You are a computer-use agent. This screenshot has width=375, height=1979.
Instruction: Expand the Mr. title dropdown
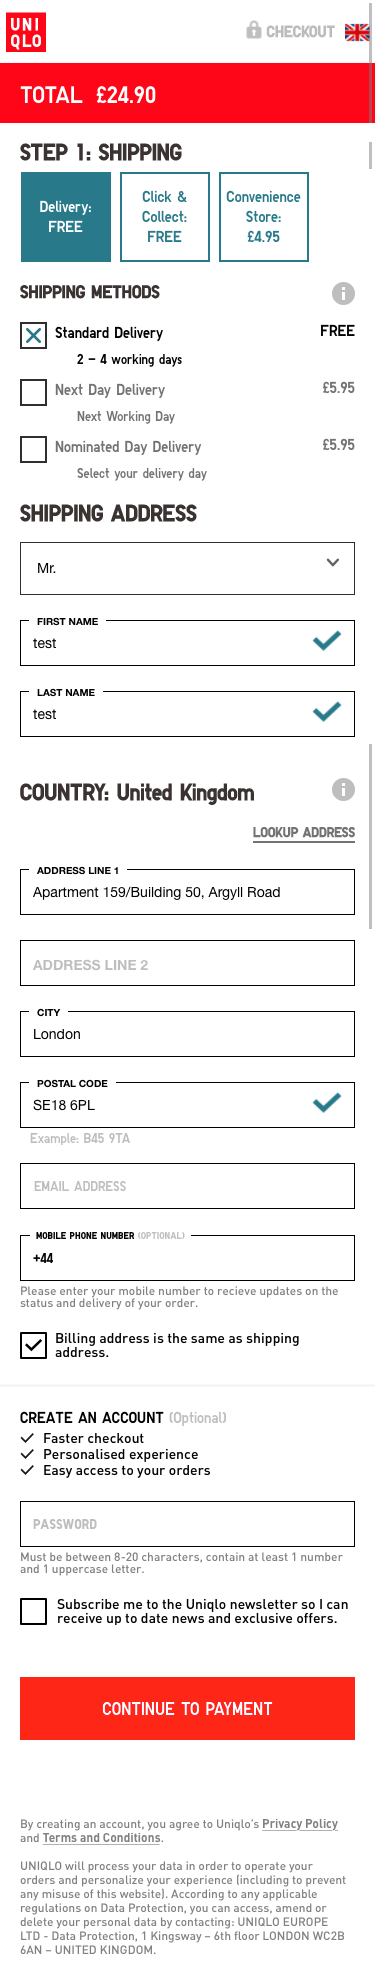click(187, 568)
